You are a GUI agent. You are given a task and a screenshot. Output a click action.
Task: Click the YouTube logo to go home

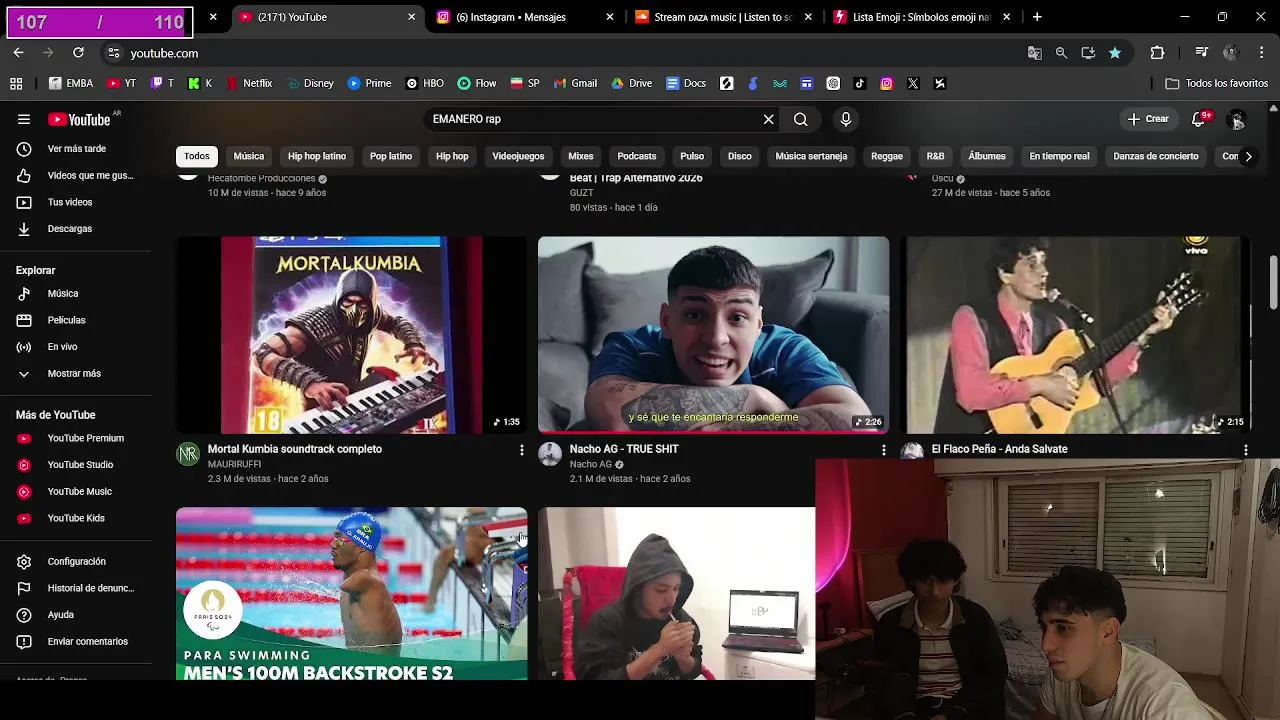coord(80,119)
